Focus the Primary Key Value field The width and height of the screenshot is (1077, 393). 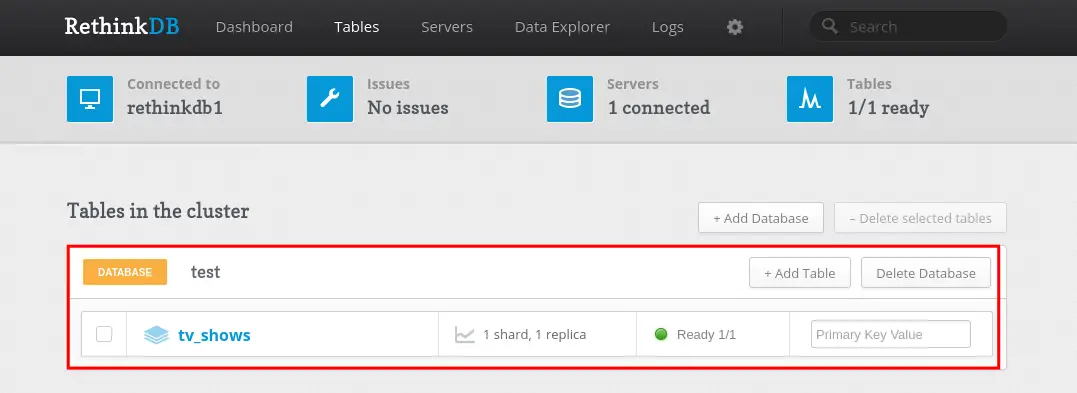[x=891, y=334]
